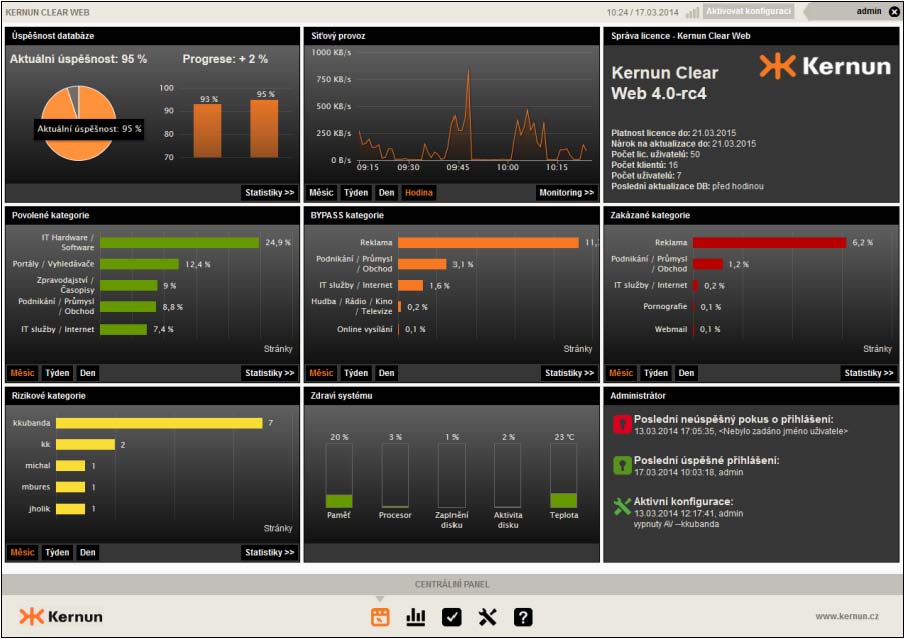
Task: Open the wrench and screwdriver tools icon
Action: coord(488,617)
